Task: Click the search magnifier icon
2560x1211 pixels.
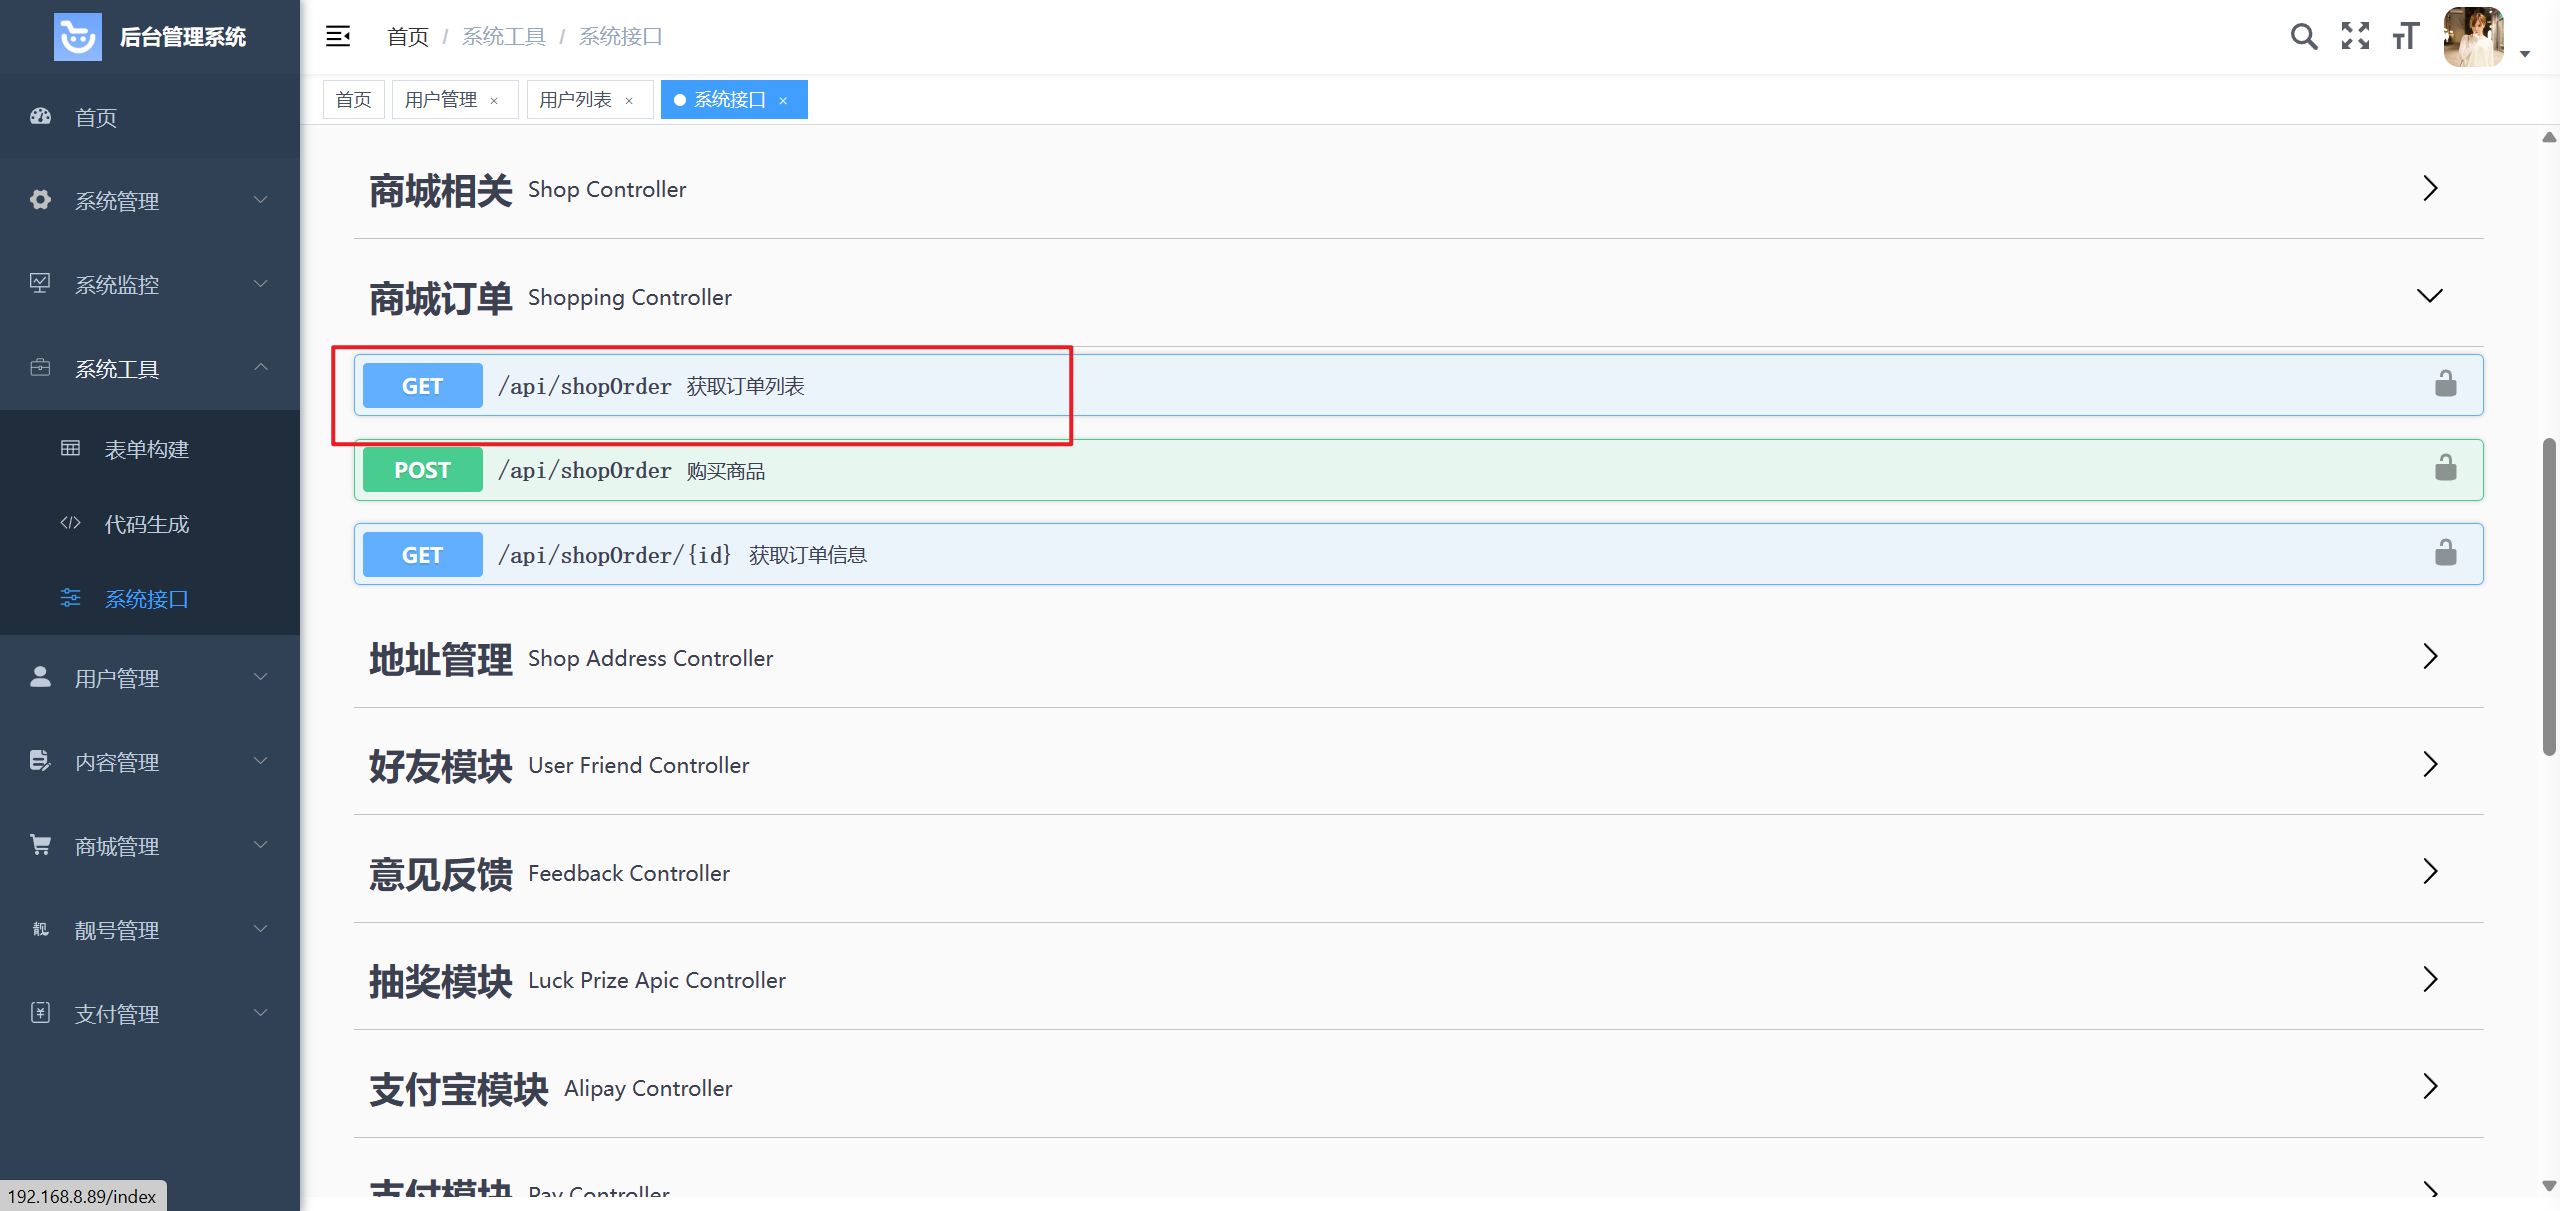Action: 2303,37
